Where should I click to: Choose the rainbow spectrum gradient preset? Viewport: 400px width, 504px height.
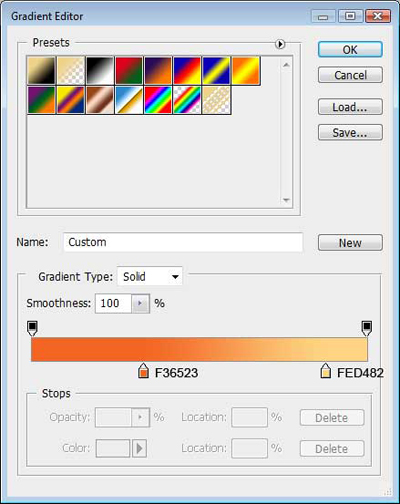tap(158, 100)
